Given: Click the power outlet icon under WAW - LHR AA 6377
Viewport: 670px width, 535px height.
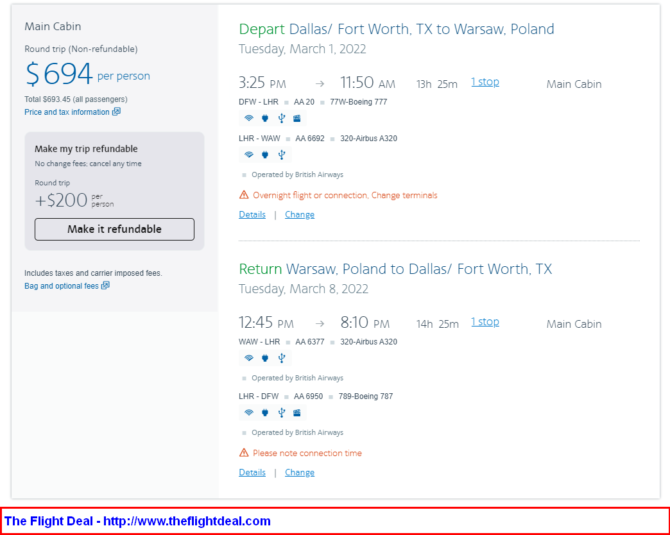Looking at the screenshot, I should (265, 358).
